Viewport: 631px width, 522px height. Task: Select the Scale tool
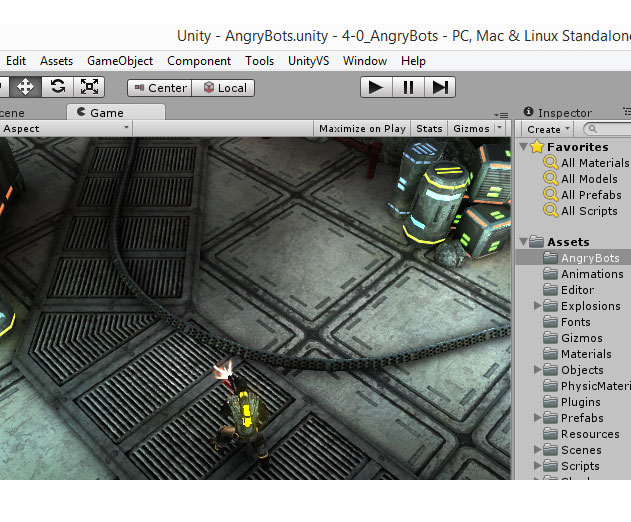tap(89, 87)
